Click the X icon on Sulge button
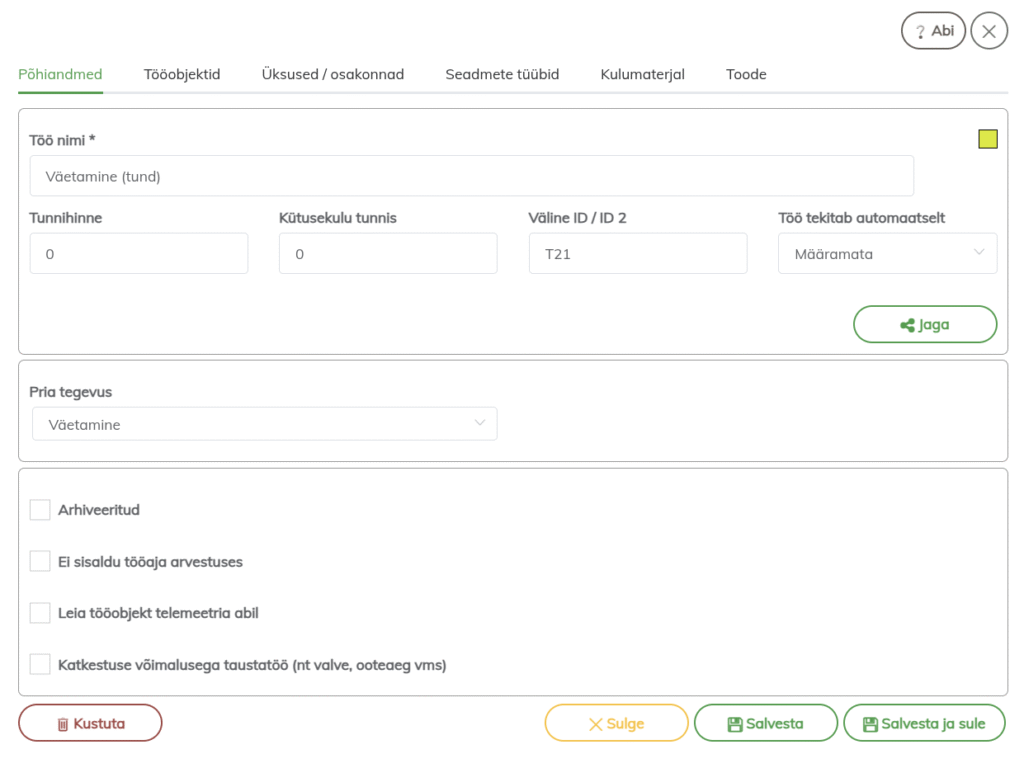This screenshot has height=773, width=1024. coord(596,724)
